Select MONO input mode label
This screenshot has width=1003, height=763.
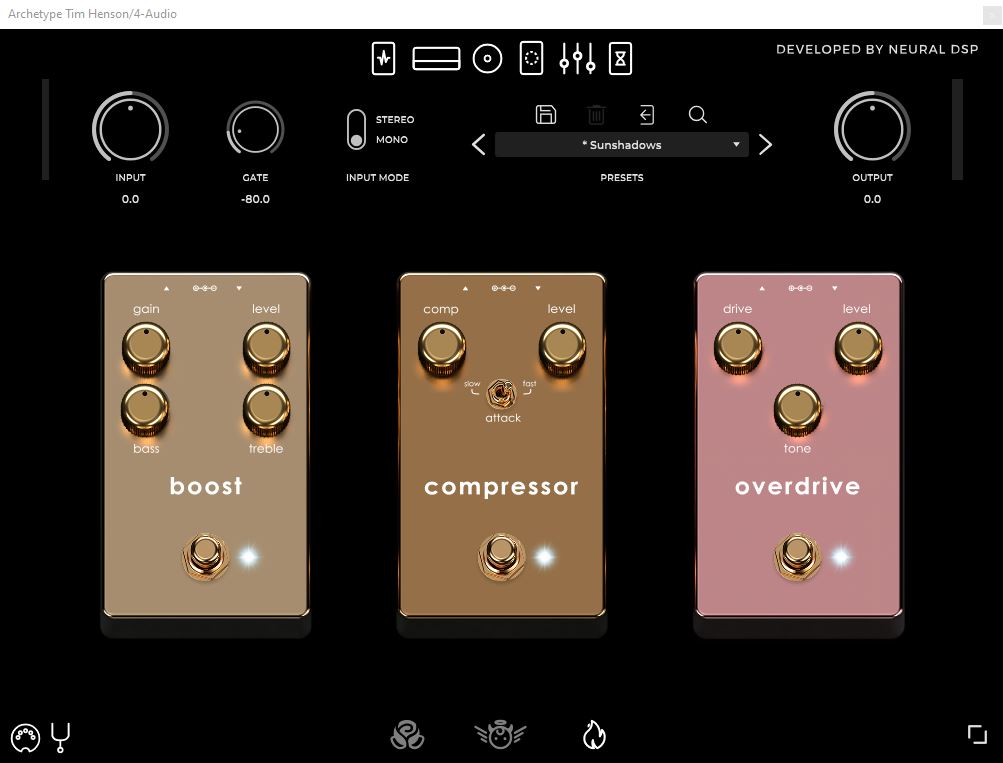click(x=391, y=139)
